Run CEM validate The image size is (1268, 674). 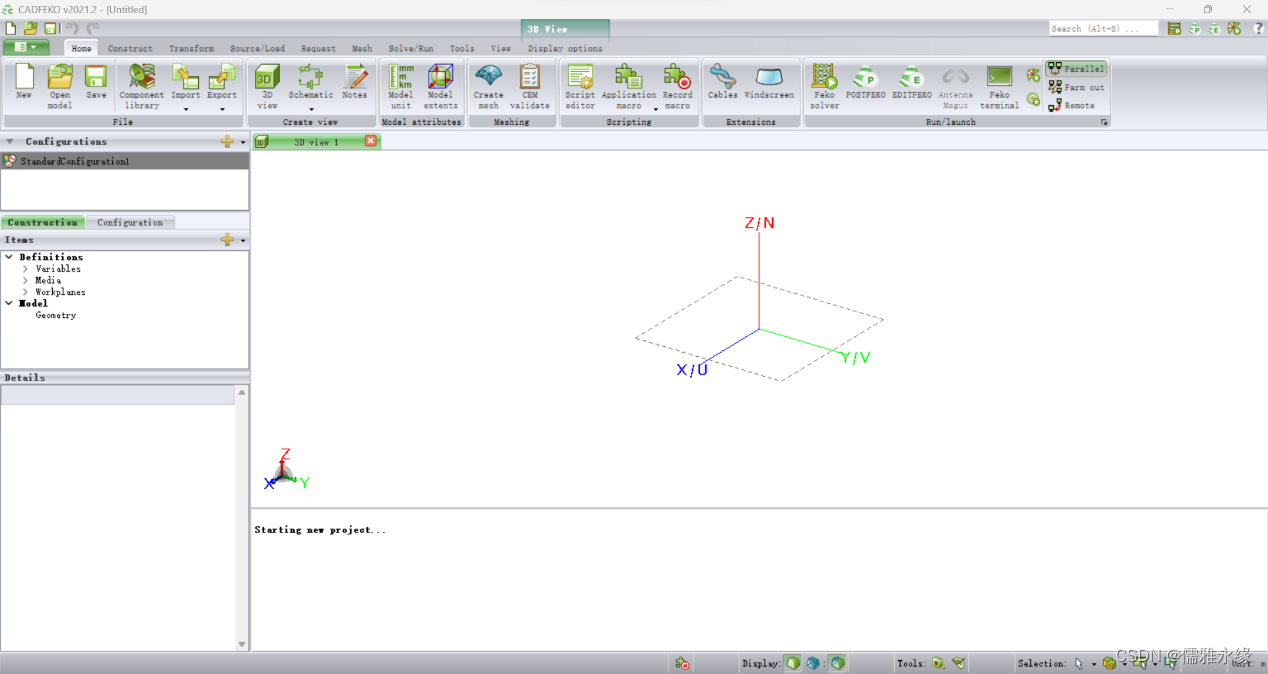click(x=530, y=87)
